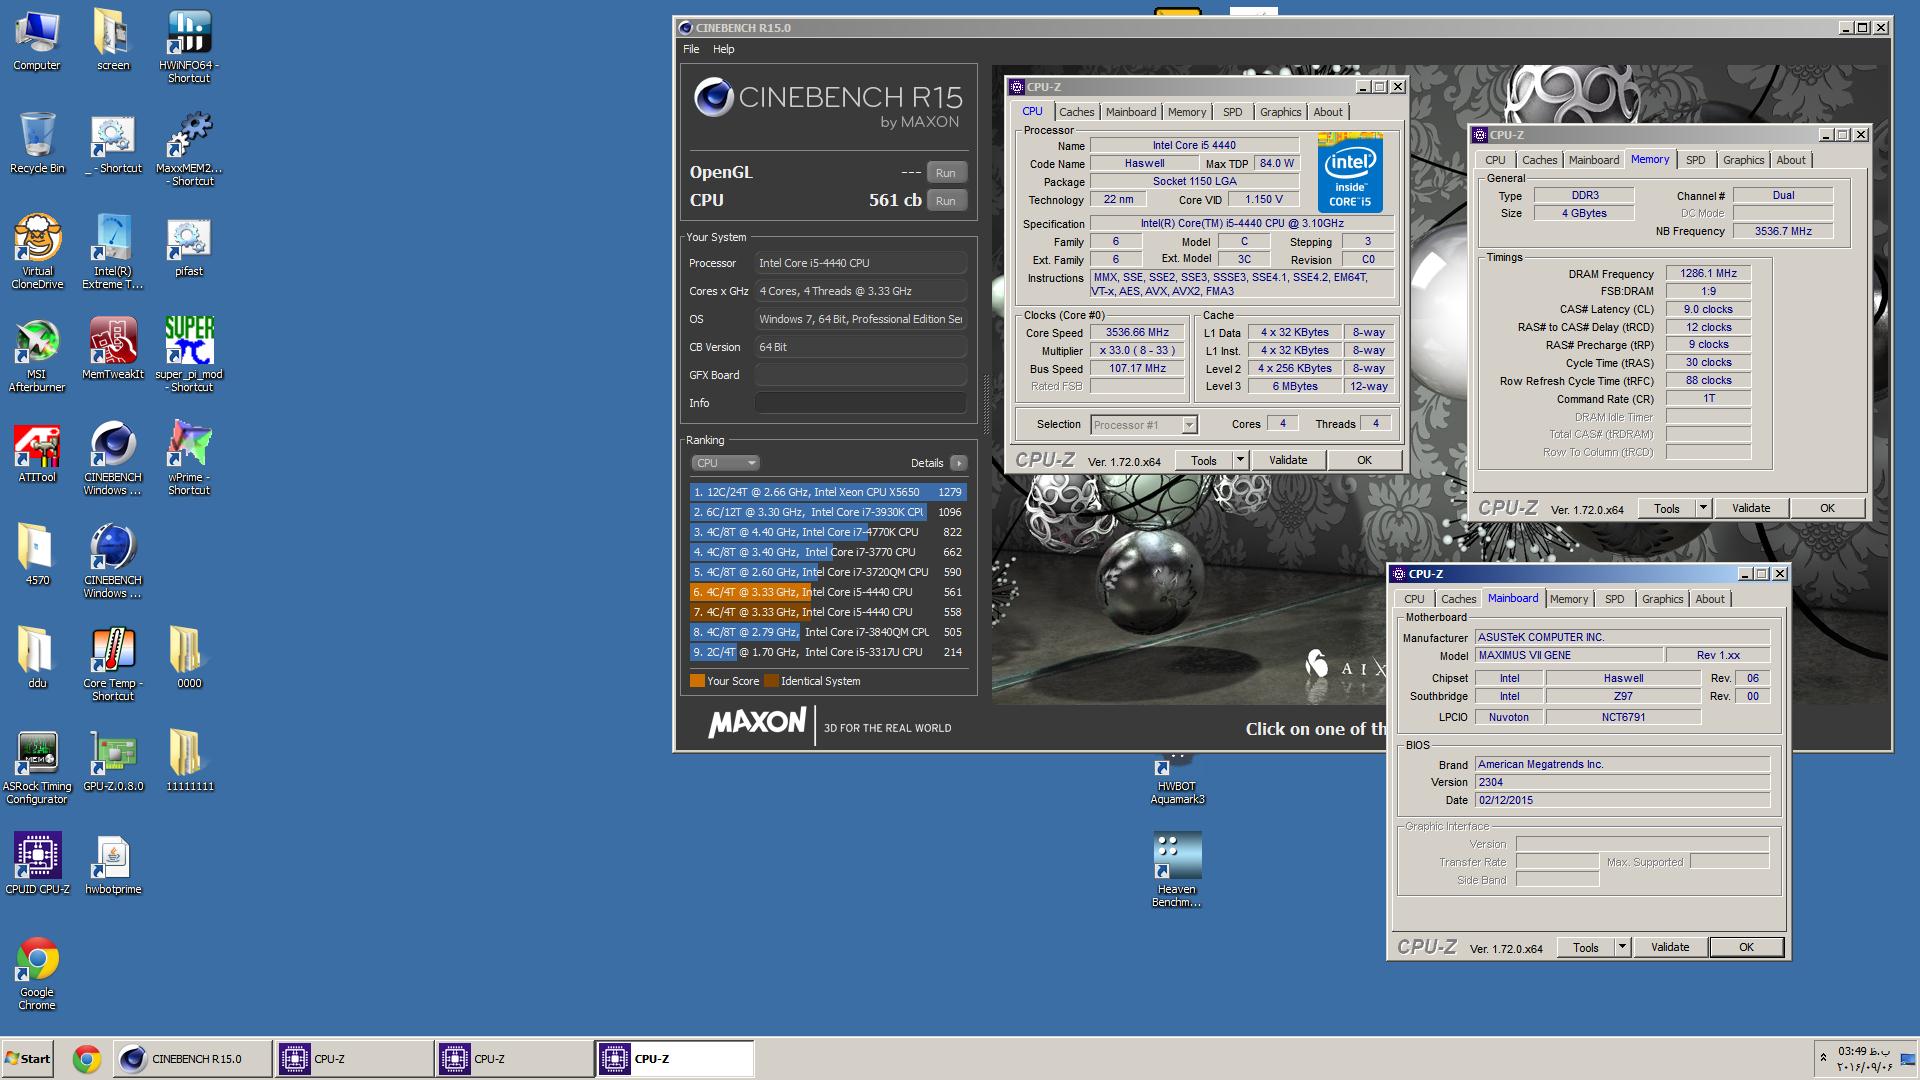The image size is (1920, 1080).
Task: Click Chrome icon in taskbar
Action: [x=87, y=1059]
